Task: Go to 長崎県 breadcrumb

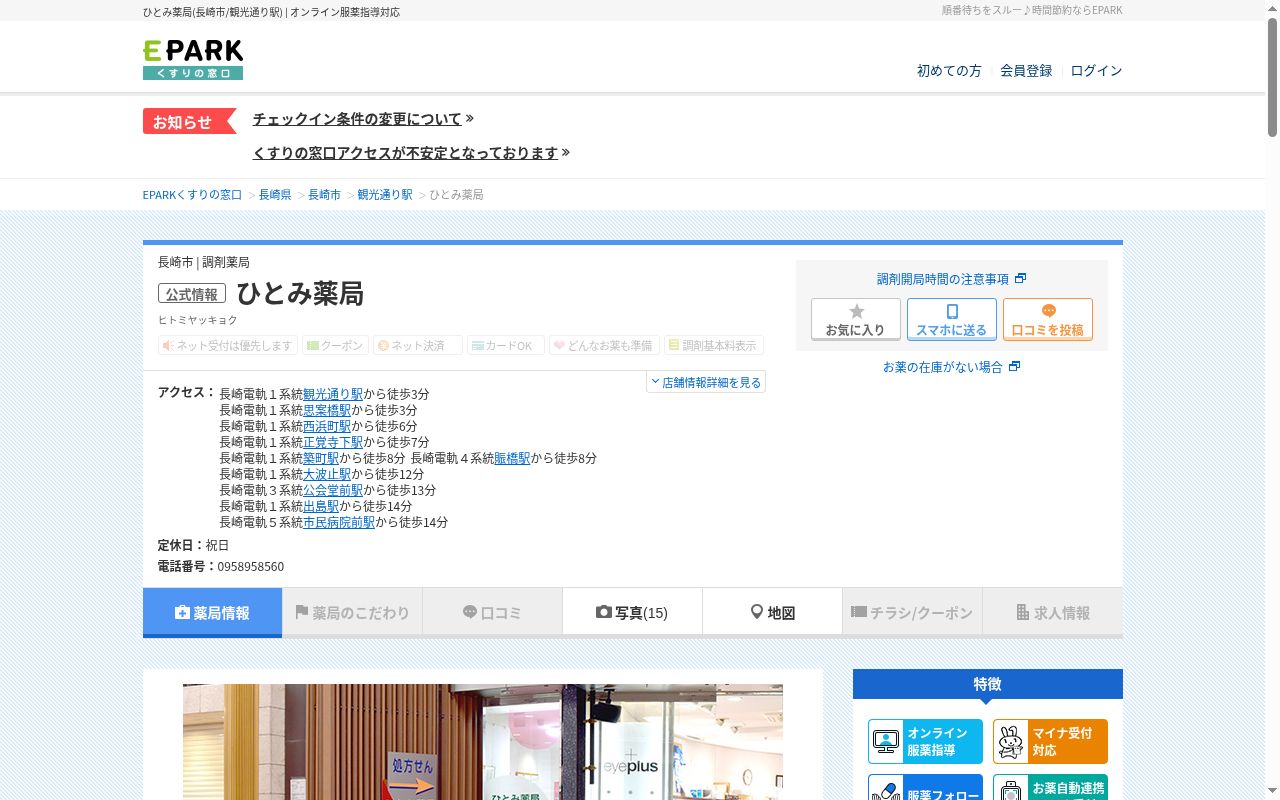Action: coord(275,195)
